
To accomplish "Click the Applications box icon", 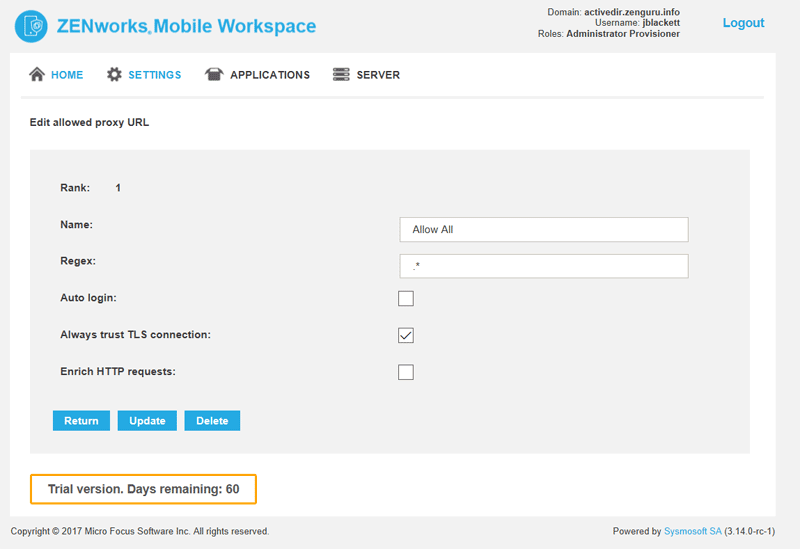I will pyautogui.click(x=214, y=74).
